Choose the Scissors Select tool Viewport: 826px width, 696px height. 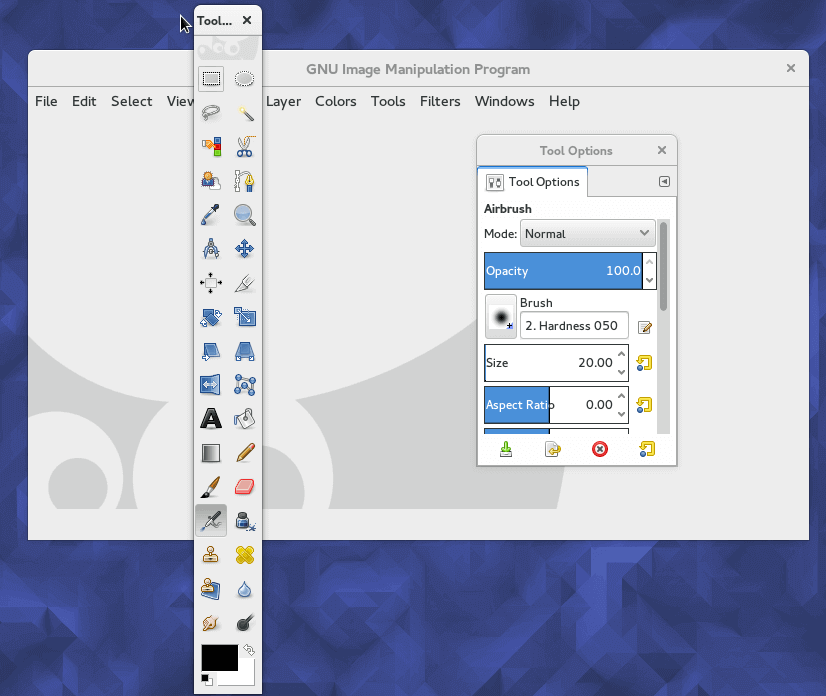pos(244,146)
